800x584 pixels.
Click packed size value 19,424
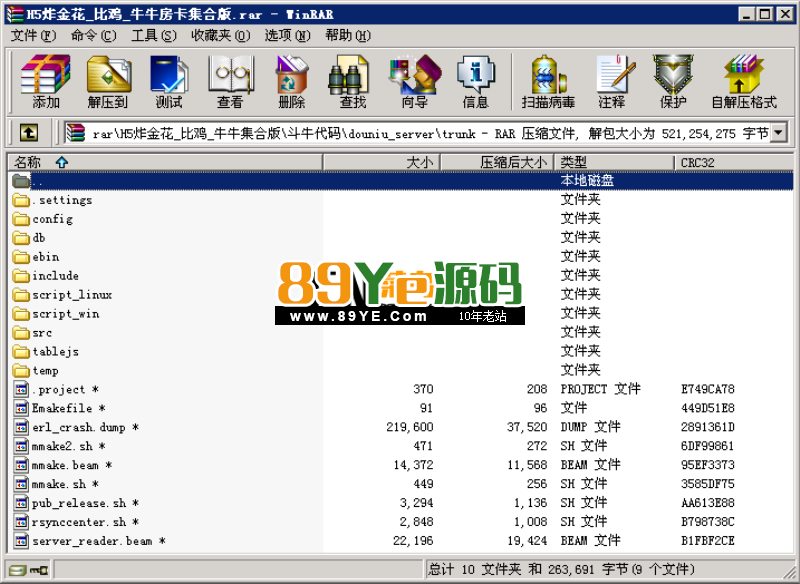click(x=527, y=541)
